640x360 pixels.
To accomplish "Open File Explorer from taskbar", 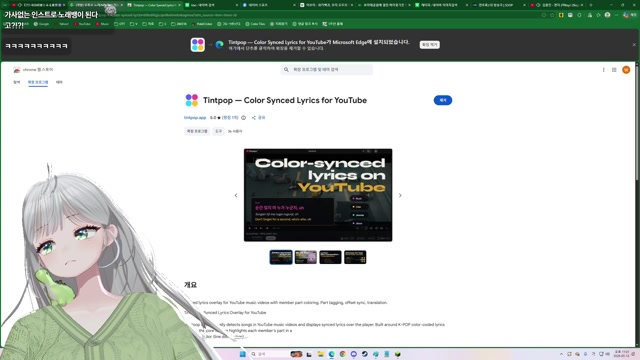I will pyautogui.click(x=320, y=354).
